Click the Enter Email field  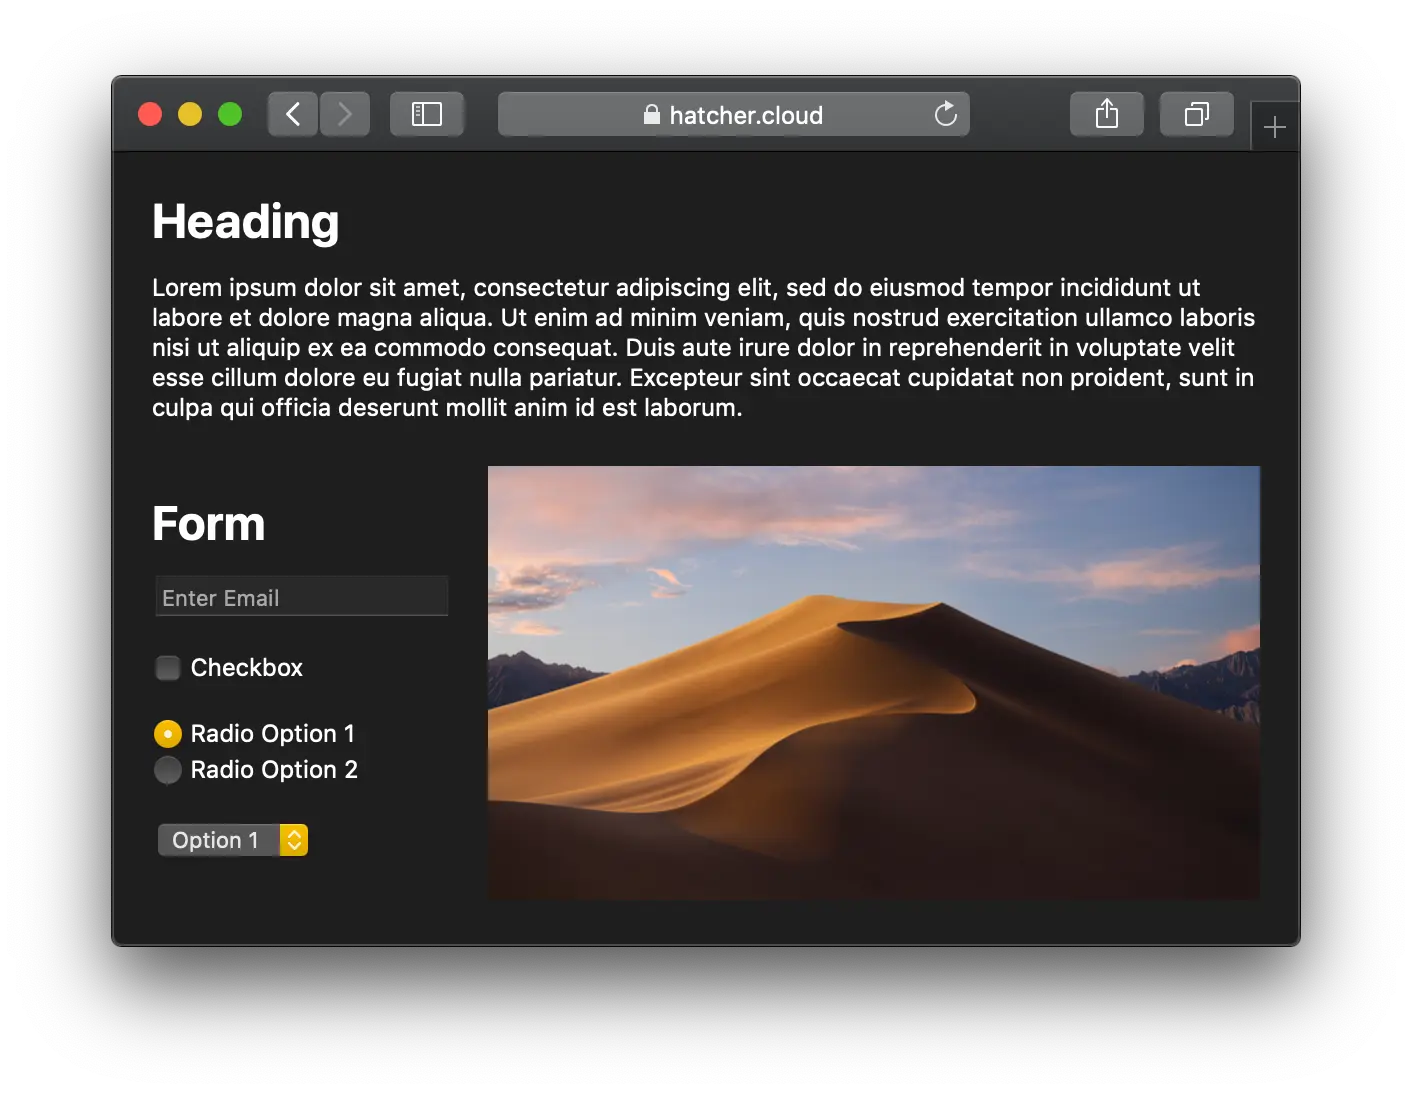pyautogui.click(x=301, y=596)
